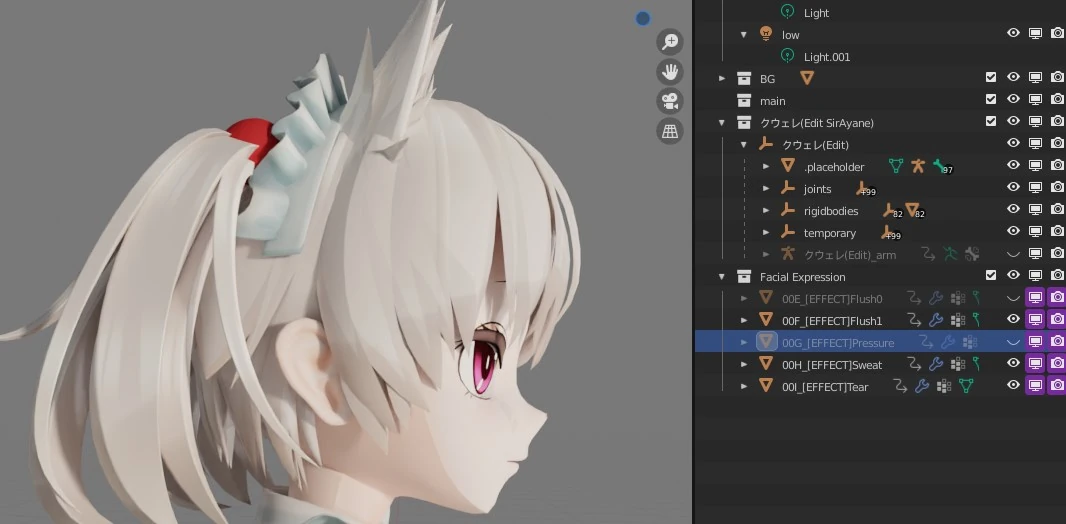Expand the rigidbodies object
1066x524 pixels.
pyautogui.click(x=766, y=211)
